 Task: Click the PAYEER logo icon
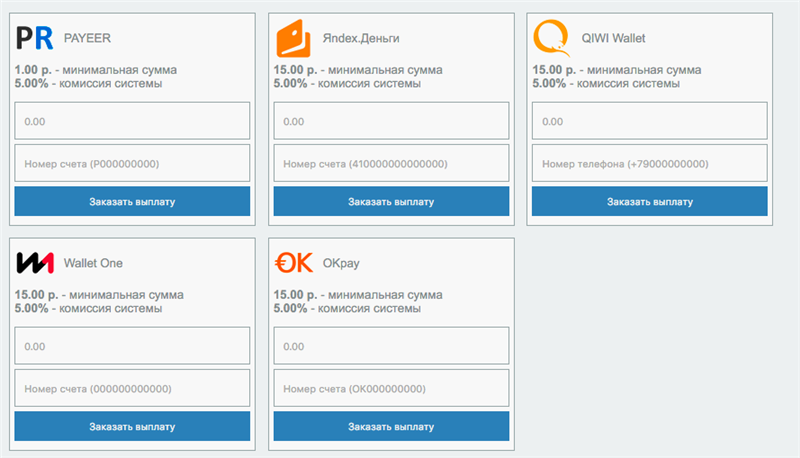point(34,40)
